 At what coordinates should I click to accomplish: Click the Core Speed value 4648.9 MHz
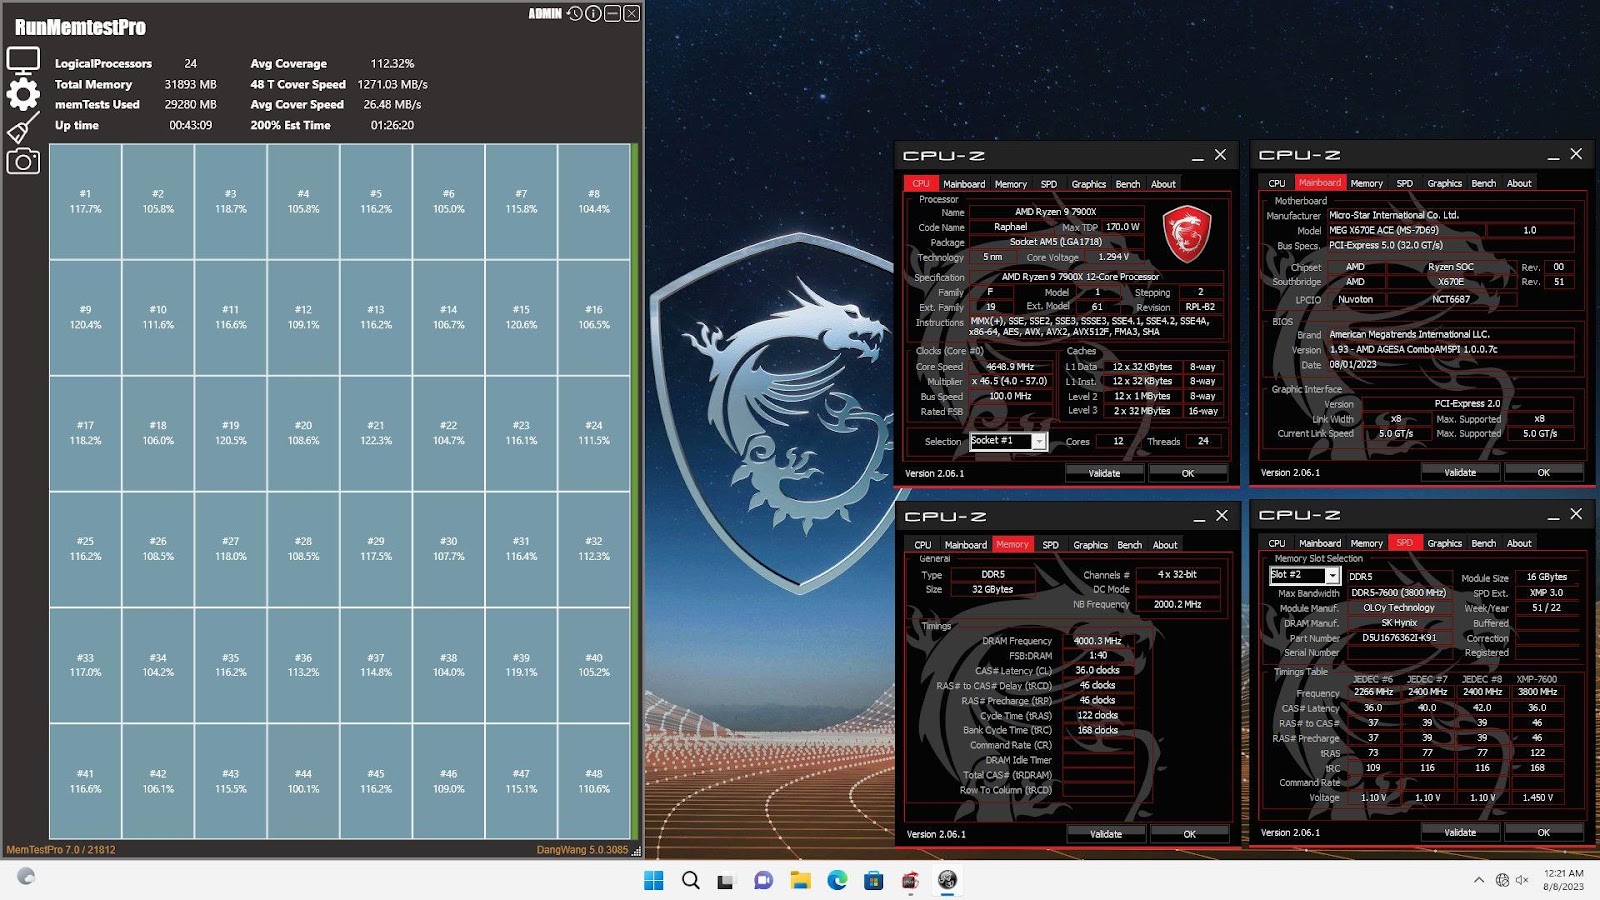pyautogui.click(x=1010, y=367)
